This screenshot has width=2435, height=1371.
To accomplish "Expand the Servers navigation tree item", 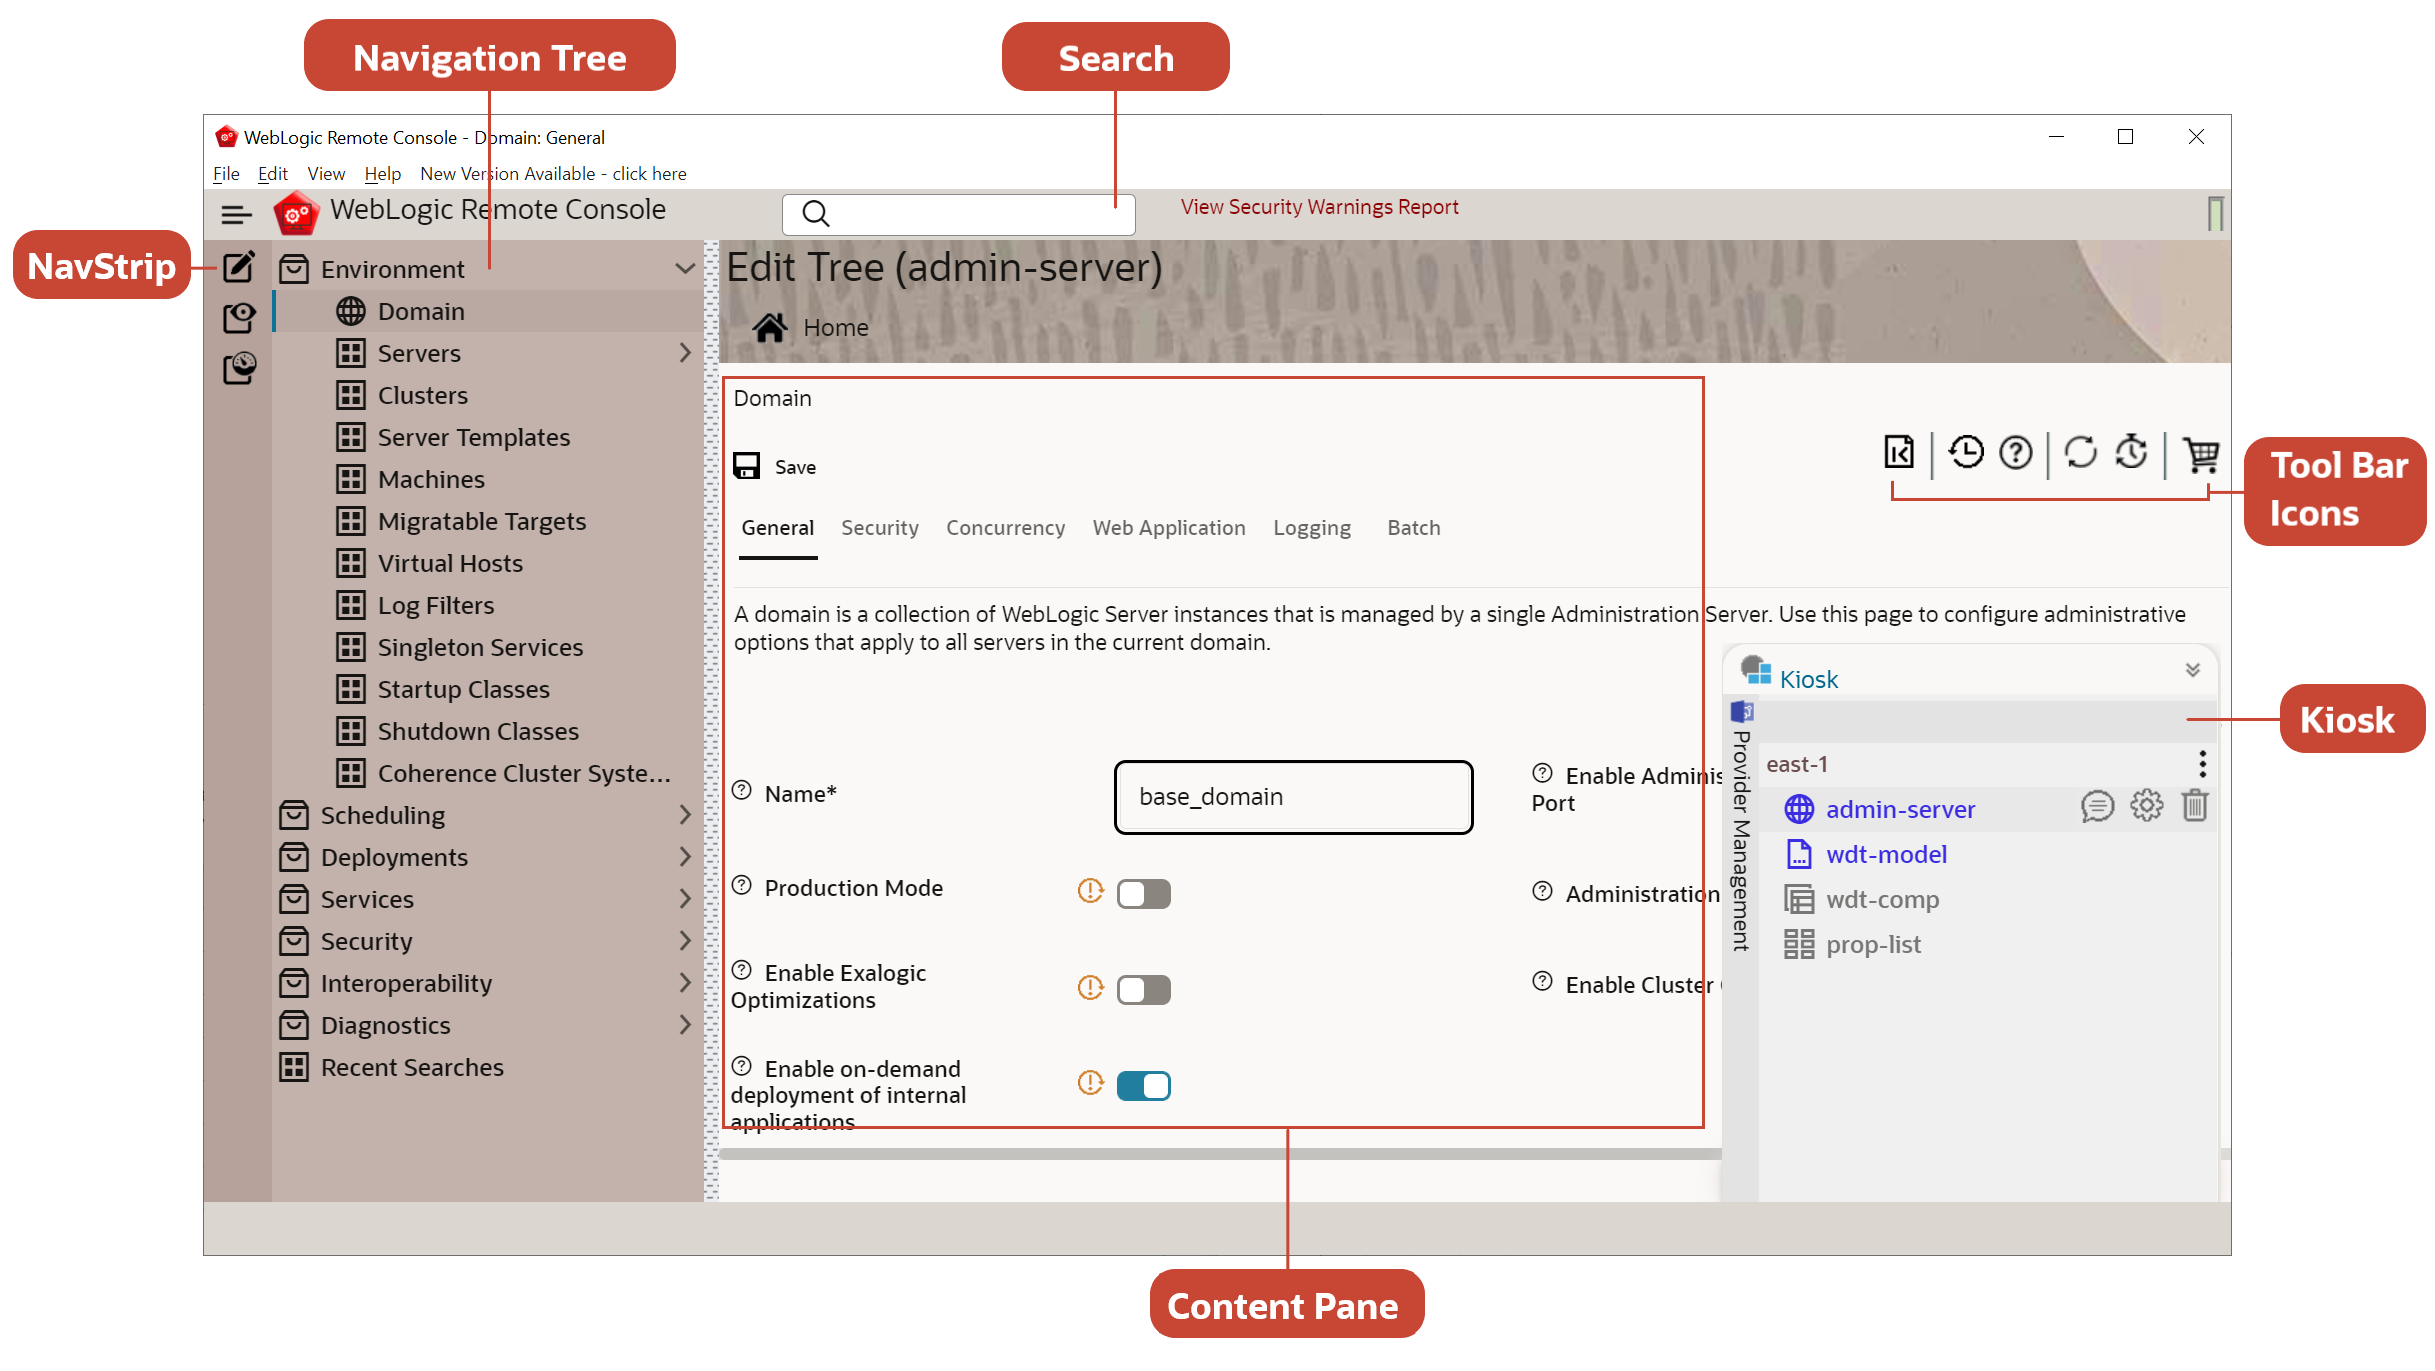I will (x=682, y=353).
